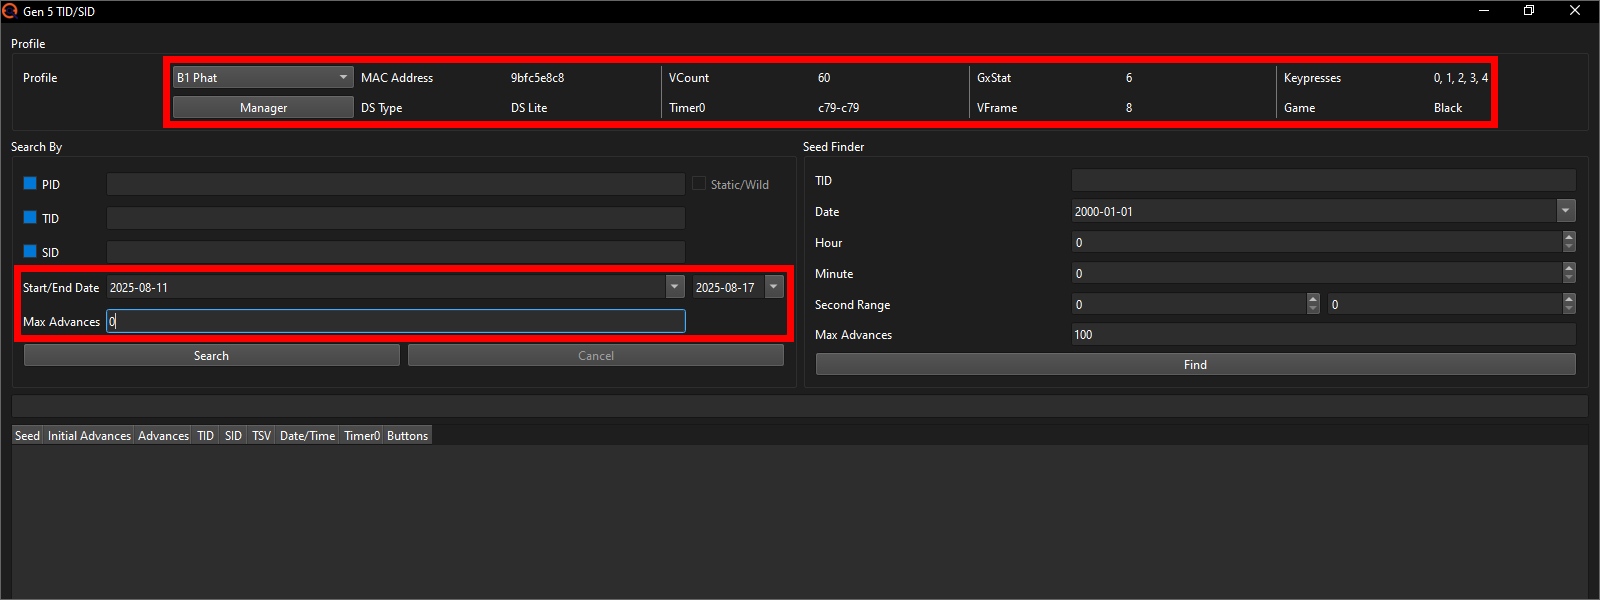Sort by the Seed column header
This screenshot has height=600, width=1600.
(x=28, y=435)
